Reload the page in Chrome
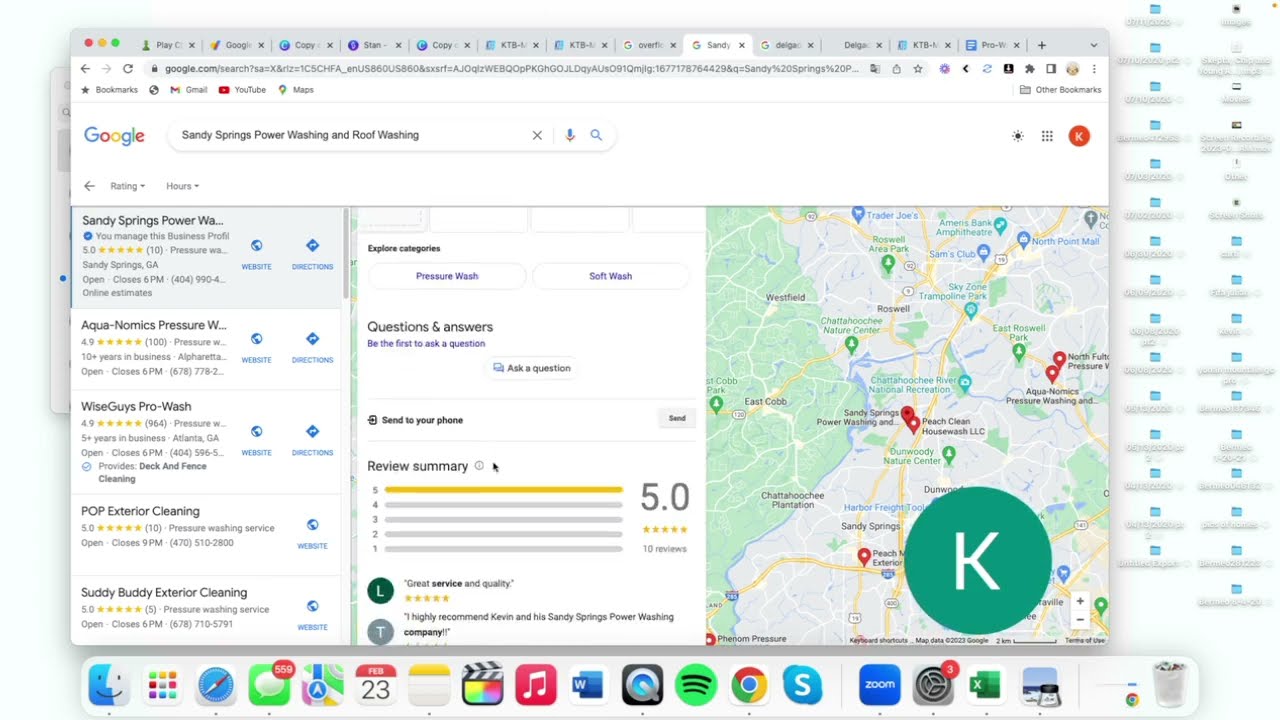The height and width of the screenshot is (720, 1280). 128,69
